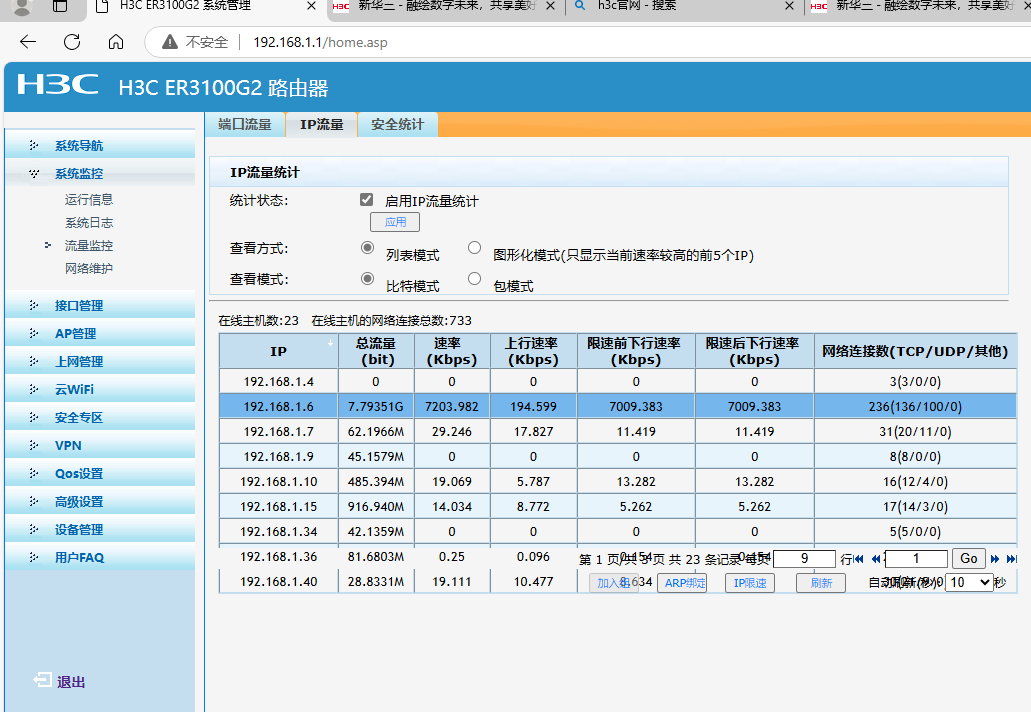Toggle the 启用IP流量统计 checkbox
The image size is (1031, 712).
[367, 200]
